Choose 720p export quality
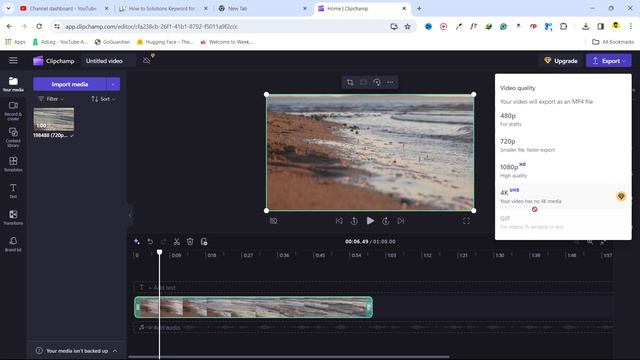640x360 pixels. [563, 145]
